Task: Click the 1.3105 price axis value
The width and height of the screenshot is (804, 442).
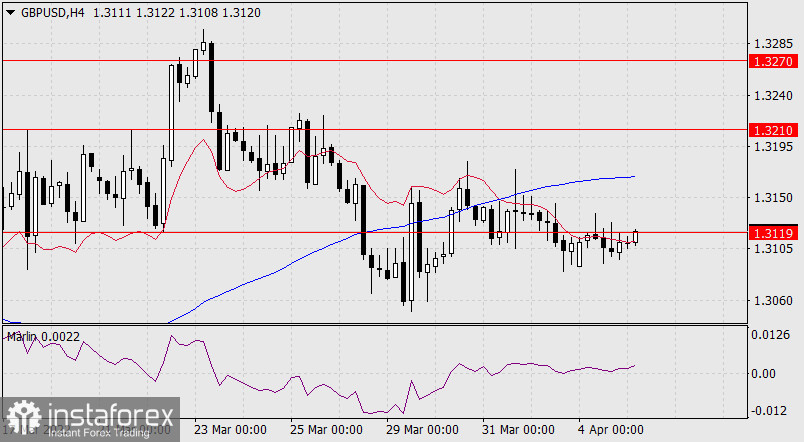Action: (773, 249)
